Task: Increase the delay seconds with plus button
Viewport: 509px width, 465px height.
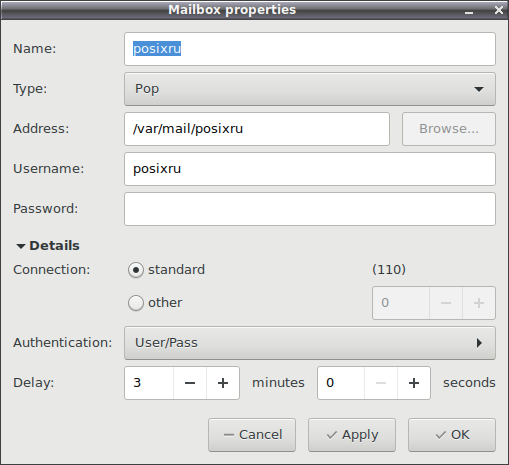Action: click(414, 383)
